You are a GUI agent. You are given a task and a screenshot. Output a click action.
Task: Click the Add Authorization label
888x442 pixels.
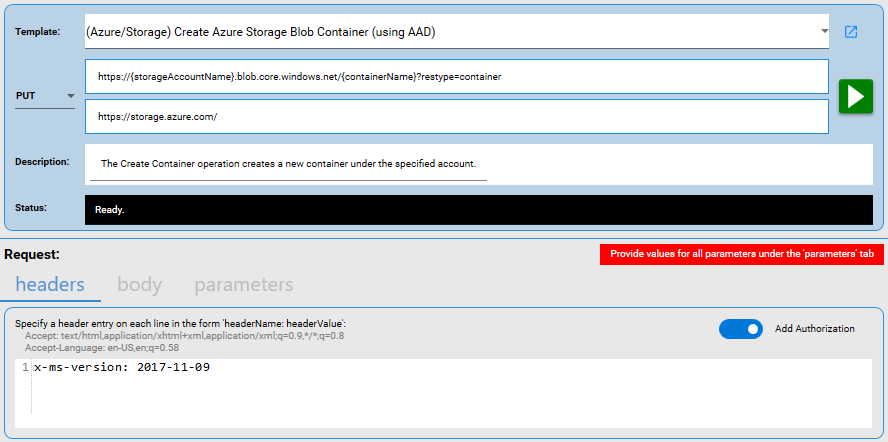pos(814,329)
